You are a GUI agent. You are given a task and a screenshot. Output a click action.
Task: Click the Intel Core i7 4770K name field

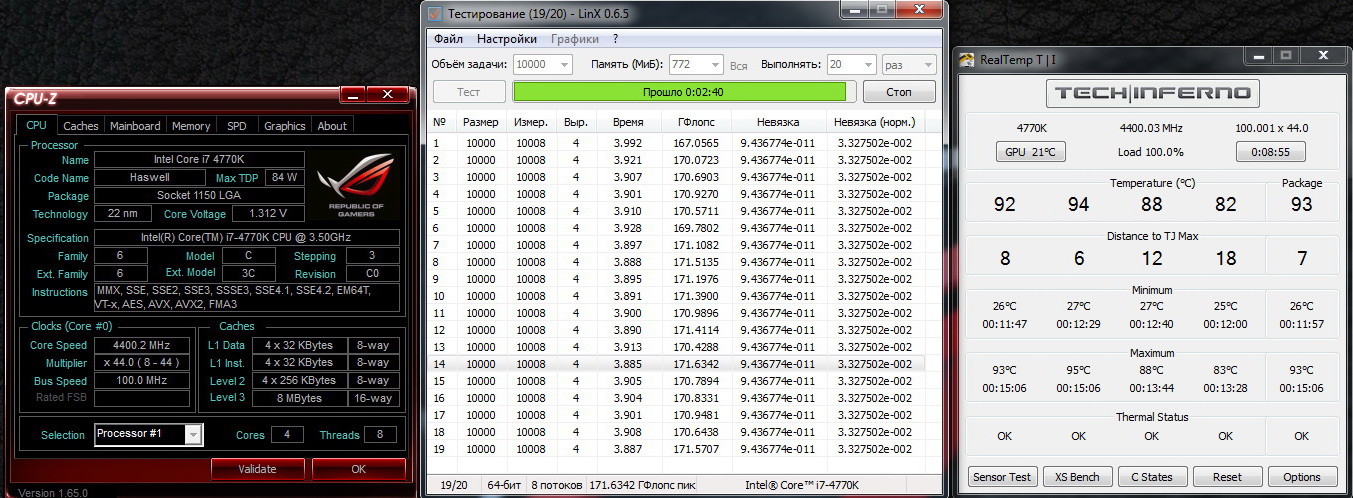pyautogui.click(x=199, y=160)
